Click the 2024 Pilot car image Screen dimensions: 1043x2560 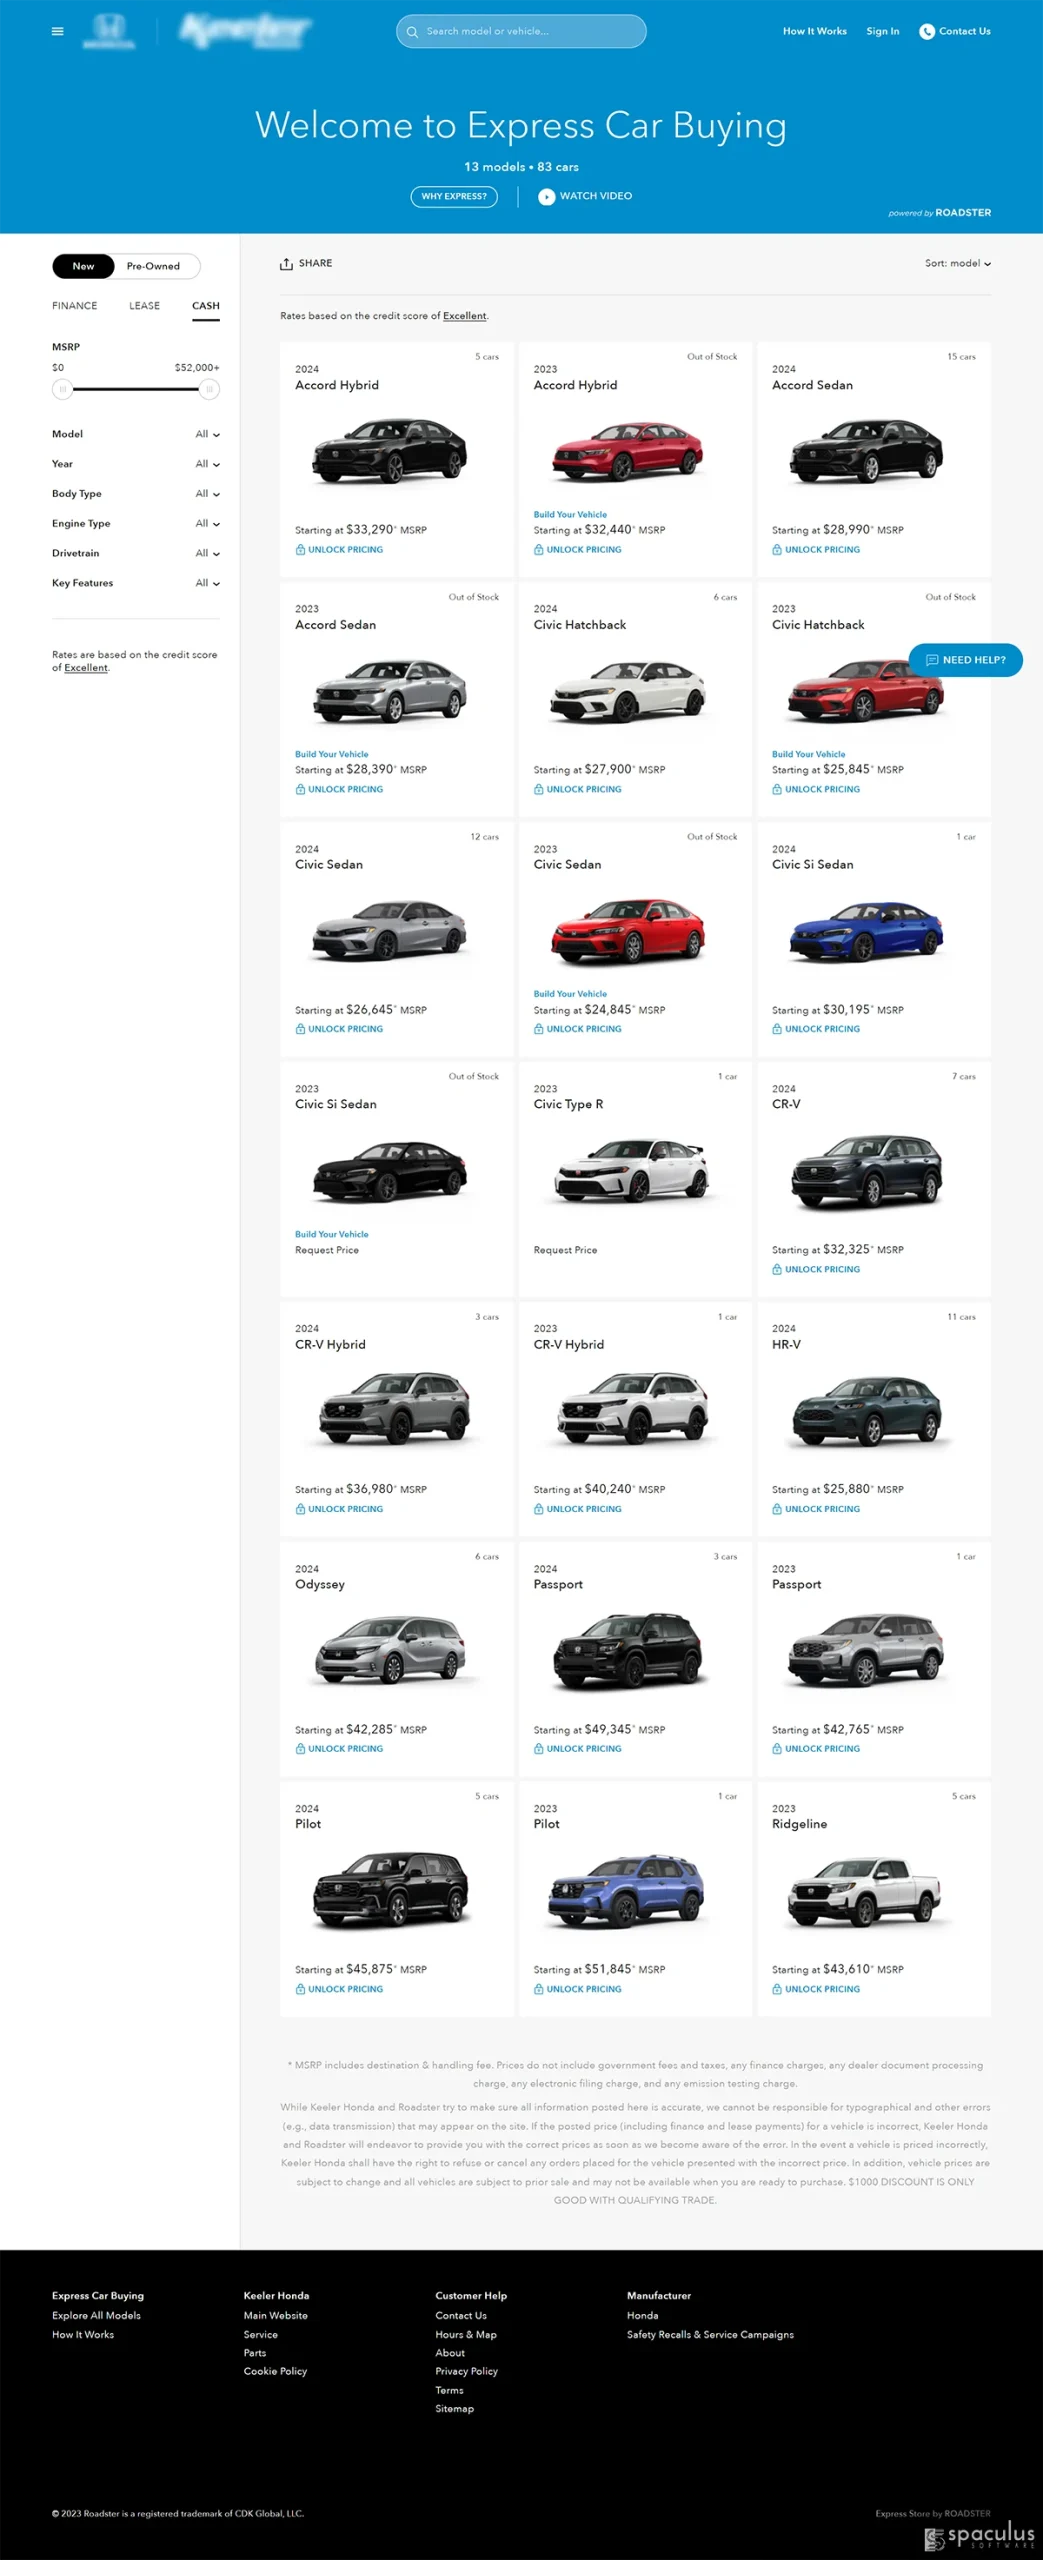[x=390, y=1890]
